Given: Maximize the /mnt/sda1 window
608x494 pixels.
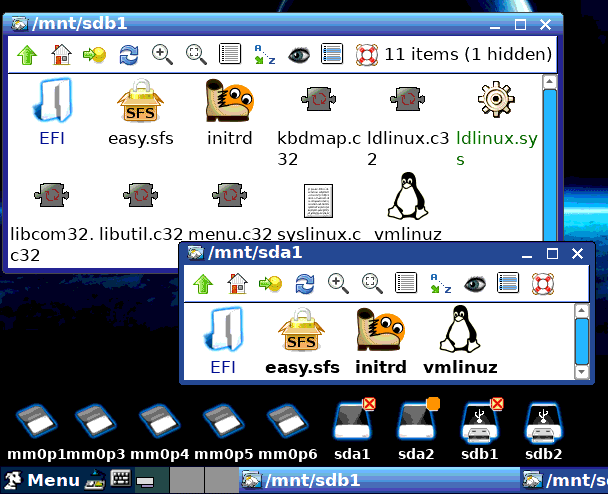Looking at the screenshot, I should point(552,254).
